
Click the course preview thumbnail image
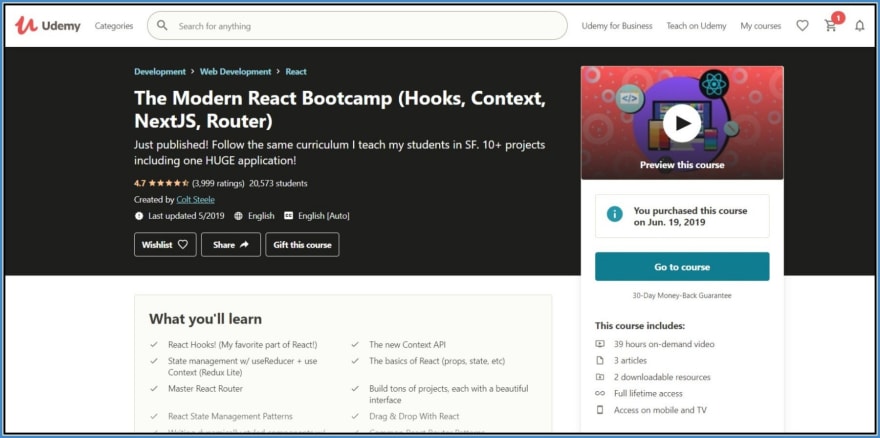[x=682, y=122]
